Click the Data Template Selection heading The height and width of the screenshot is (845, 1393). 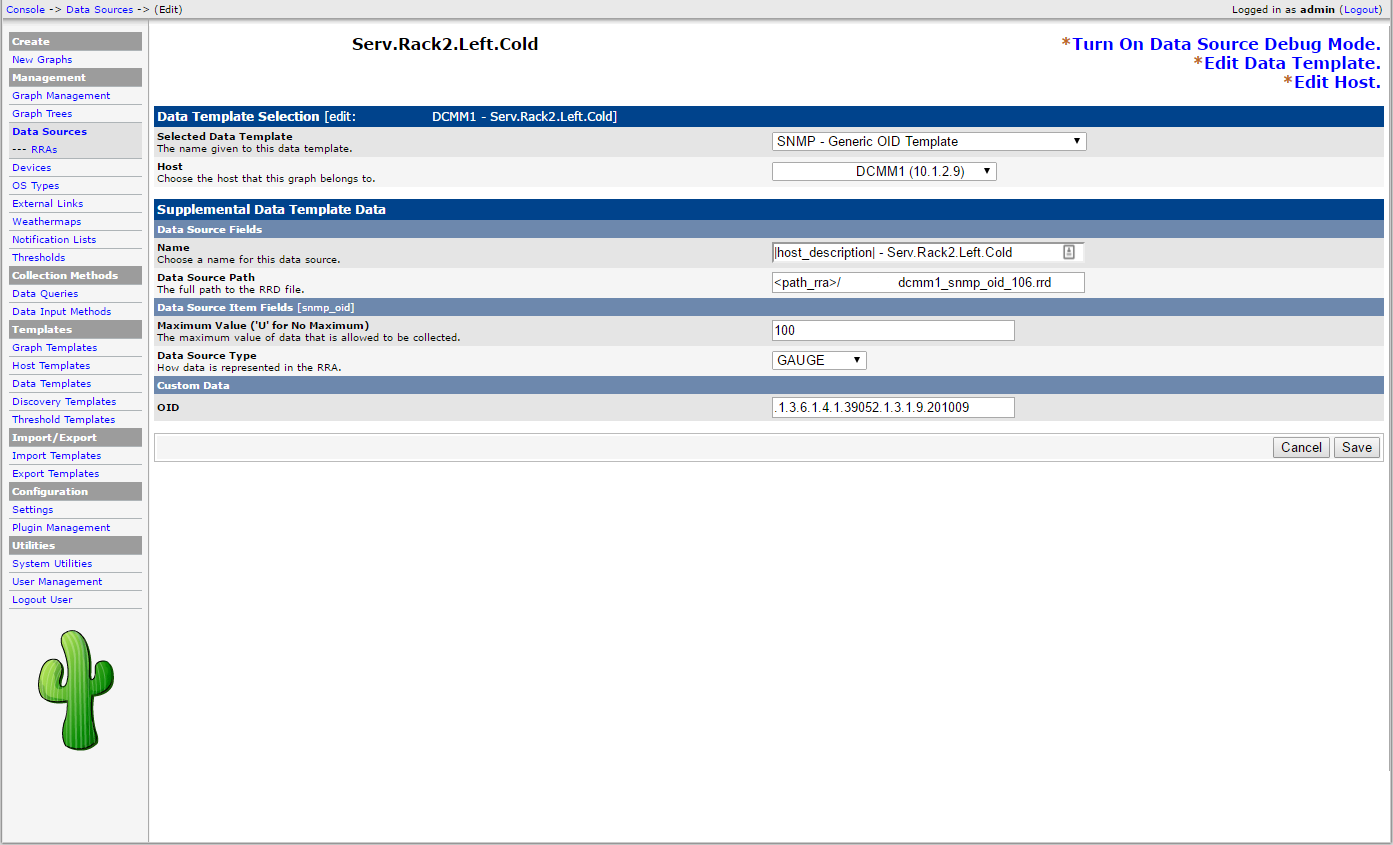coord(238,116)
